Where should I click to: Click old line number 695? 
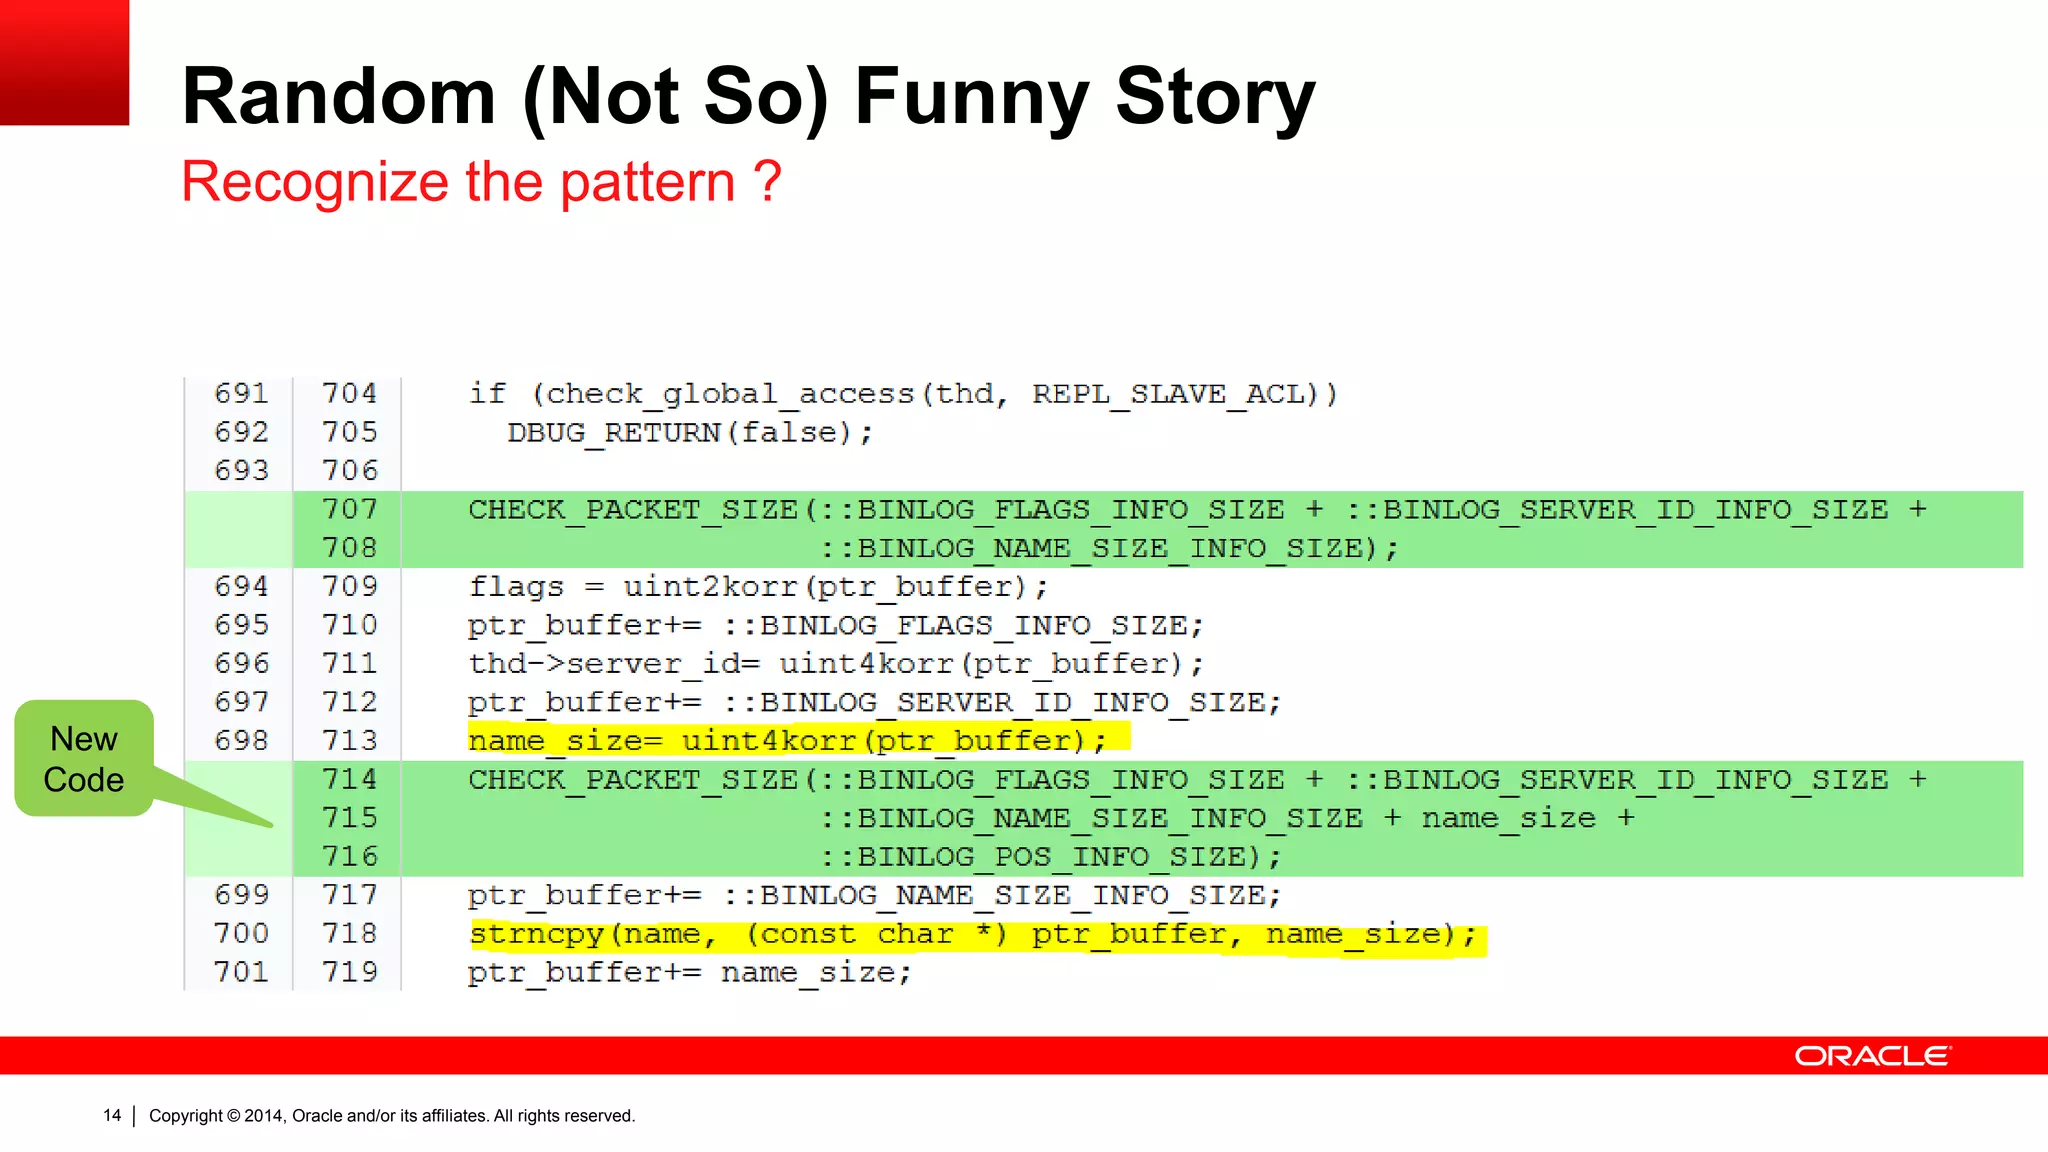(242, 626)
